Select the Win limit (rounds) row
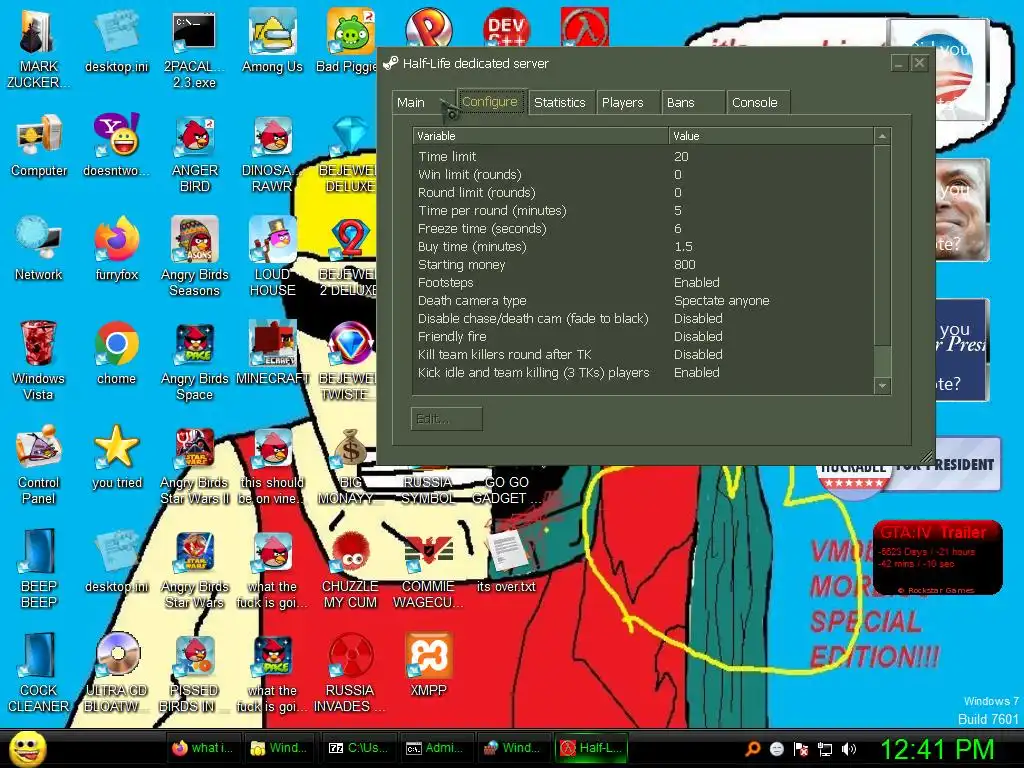 (x=644, y=174)
